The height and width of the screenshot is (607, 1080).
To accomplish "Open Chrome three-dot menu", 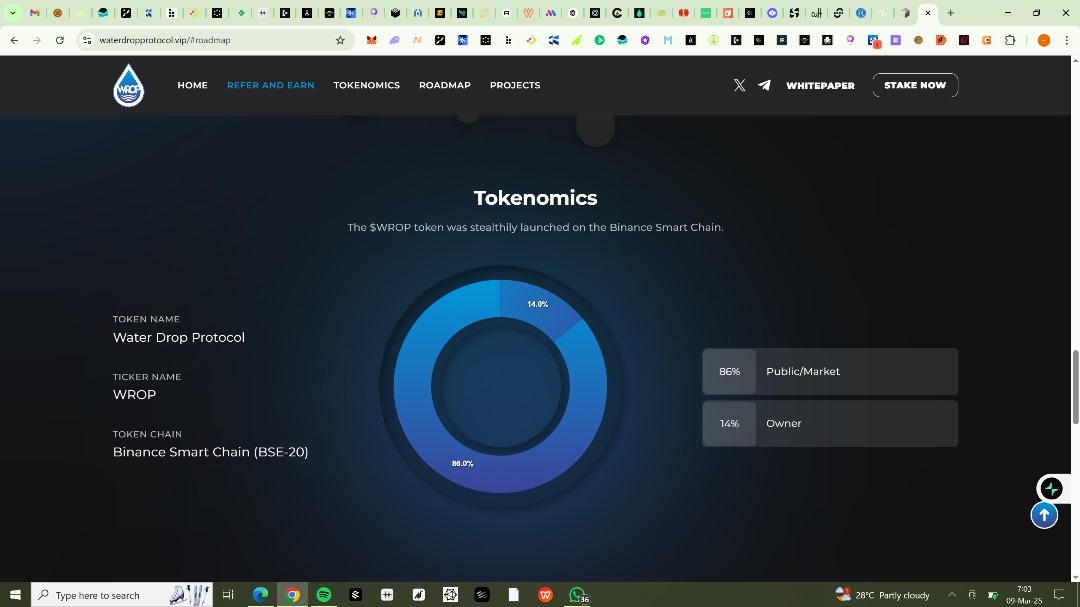I will (x=1067, y=40).
